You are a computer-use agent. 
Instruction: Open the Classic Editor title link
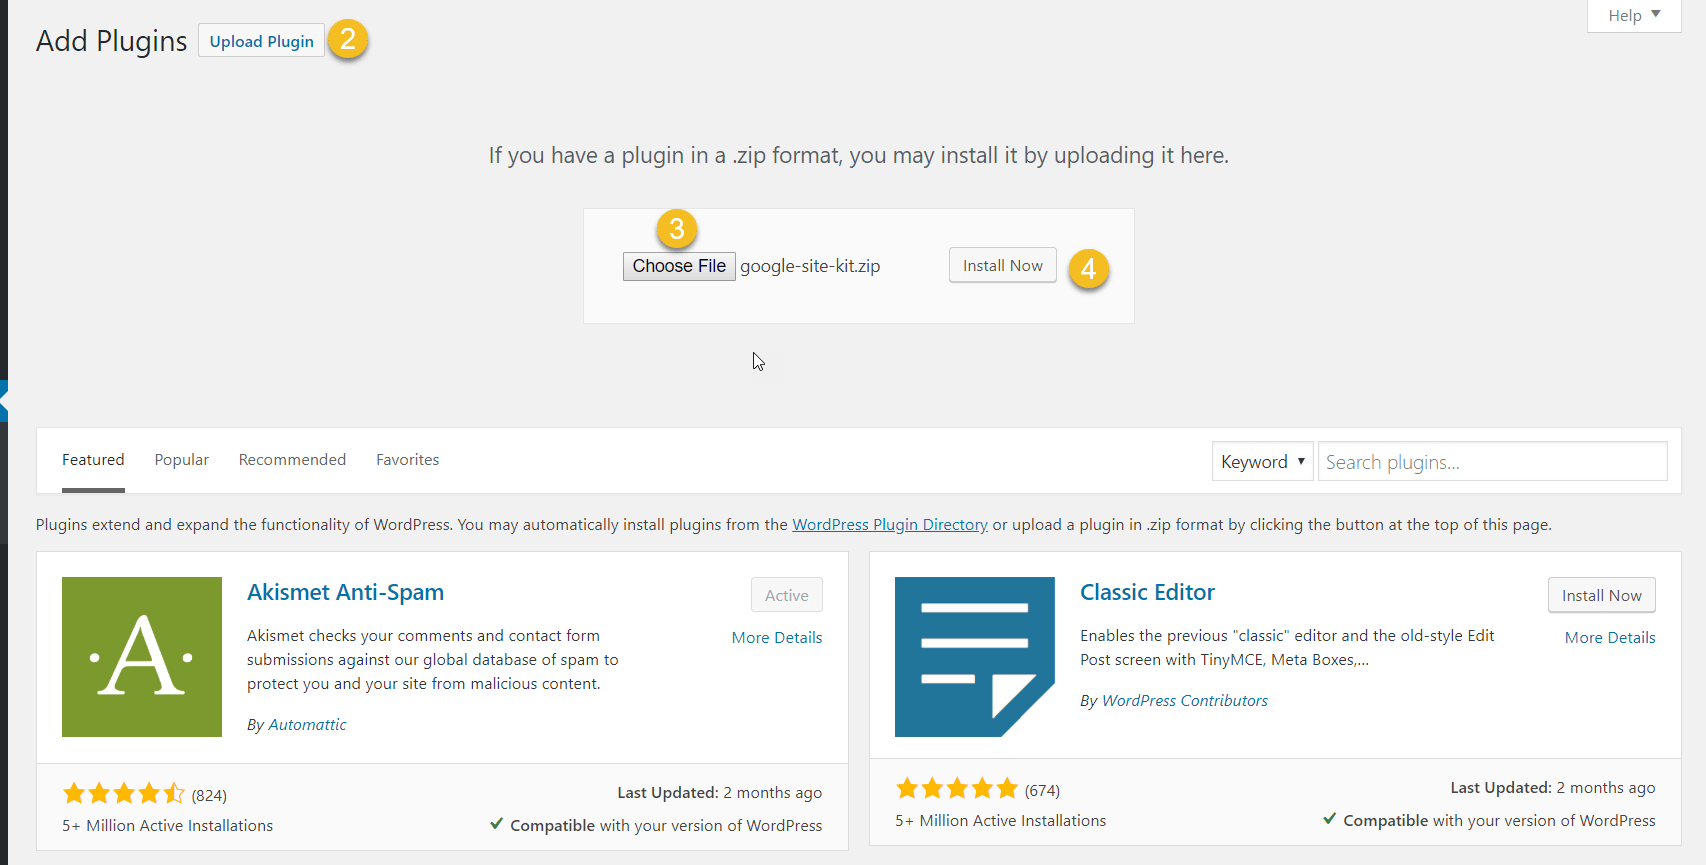coord(1147,592)
